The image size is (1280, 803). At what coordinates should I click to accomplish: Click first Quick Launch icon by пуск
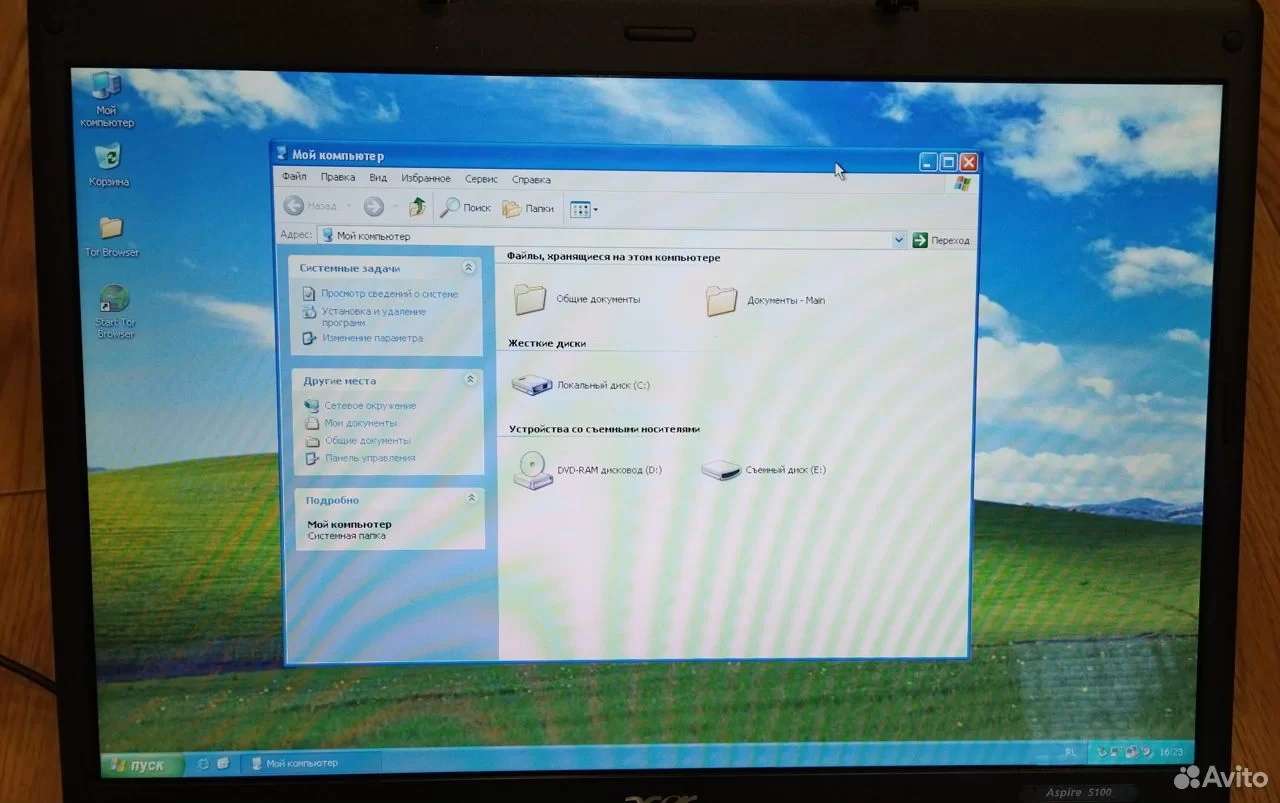(203, 764)
